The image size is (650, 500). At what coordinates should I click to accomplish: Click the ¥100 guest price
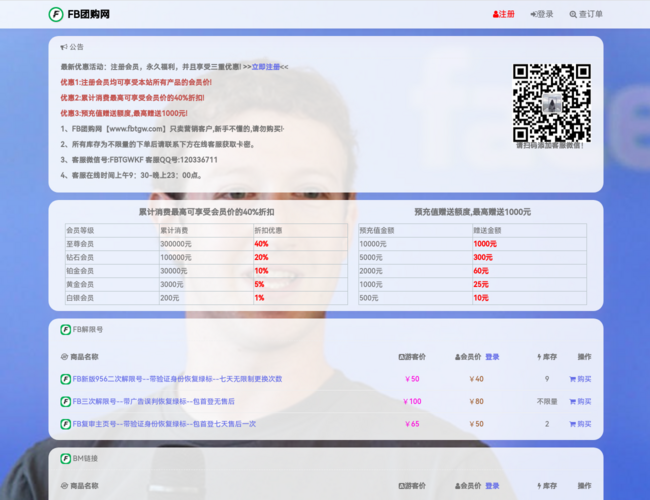point(412,401)
